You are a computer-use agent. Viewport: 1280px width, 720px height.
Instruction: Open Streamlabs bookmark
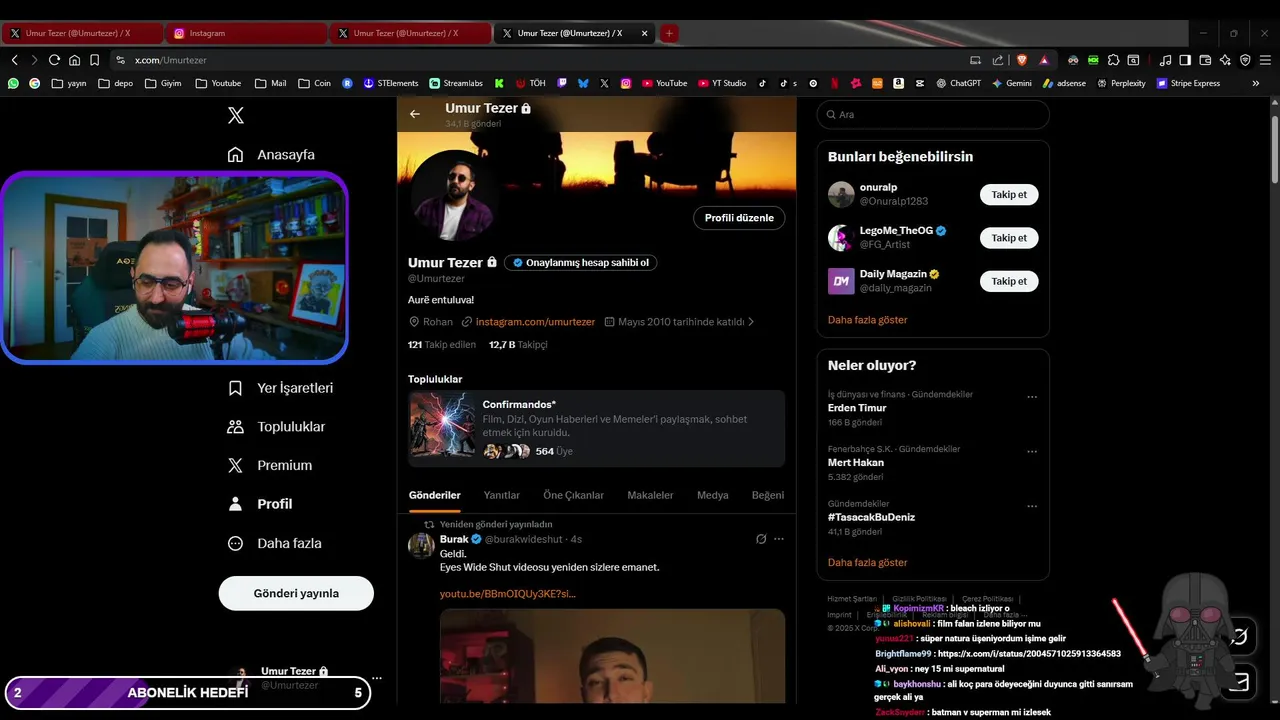tap(456, 83)
